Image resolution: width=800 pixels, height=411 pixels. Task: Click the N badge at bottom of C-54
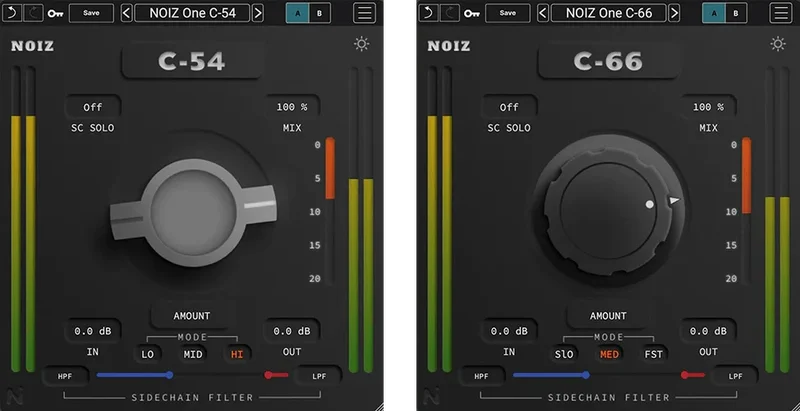pyautogui.click(x=16, y=396)
